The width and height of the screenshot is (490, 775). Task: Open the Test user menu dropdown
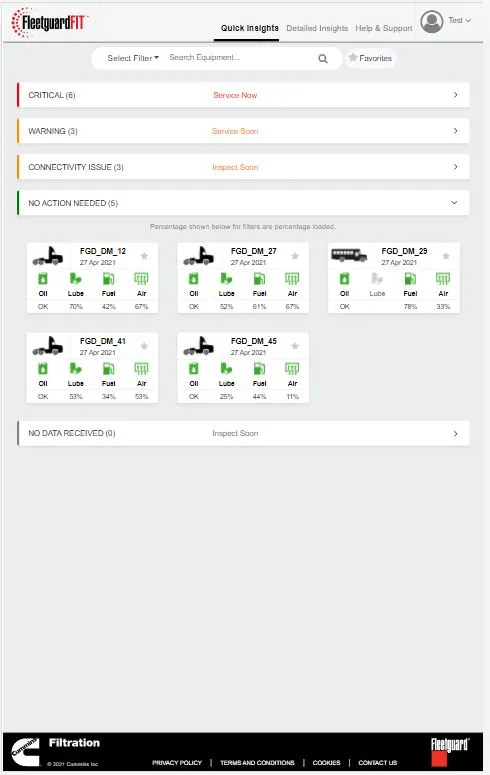459,20
